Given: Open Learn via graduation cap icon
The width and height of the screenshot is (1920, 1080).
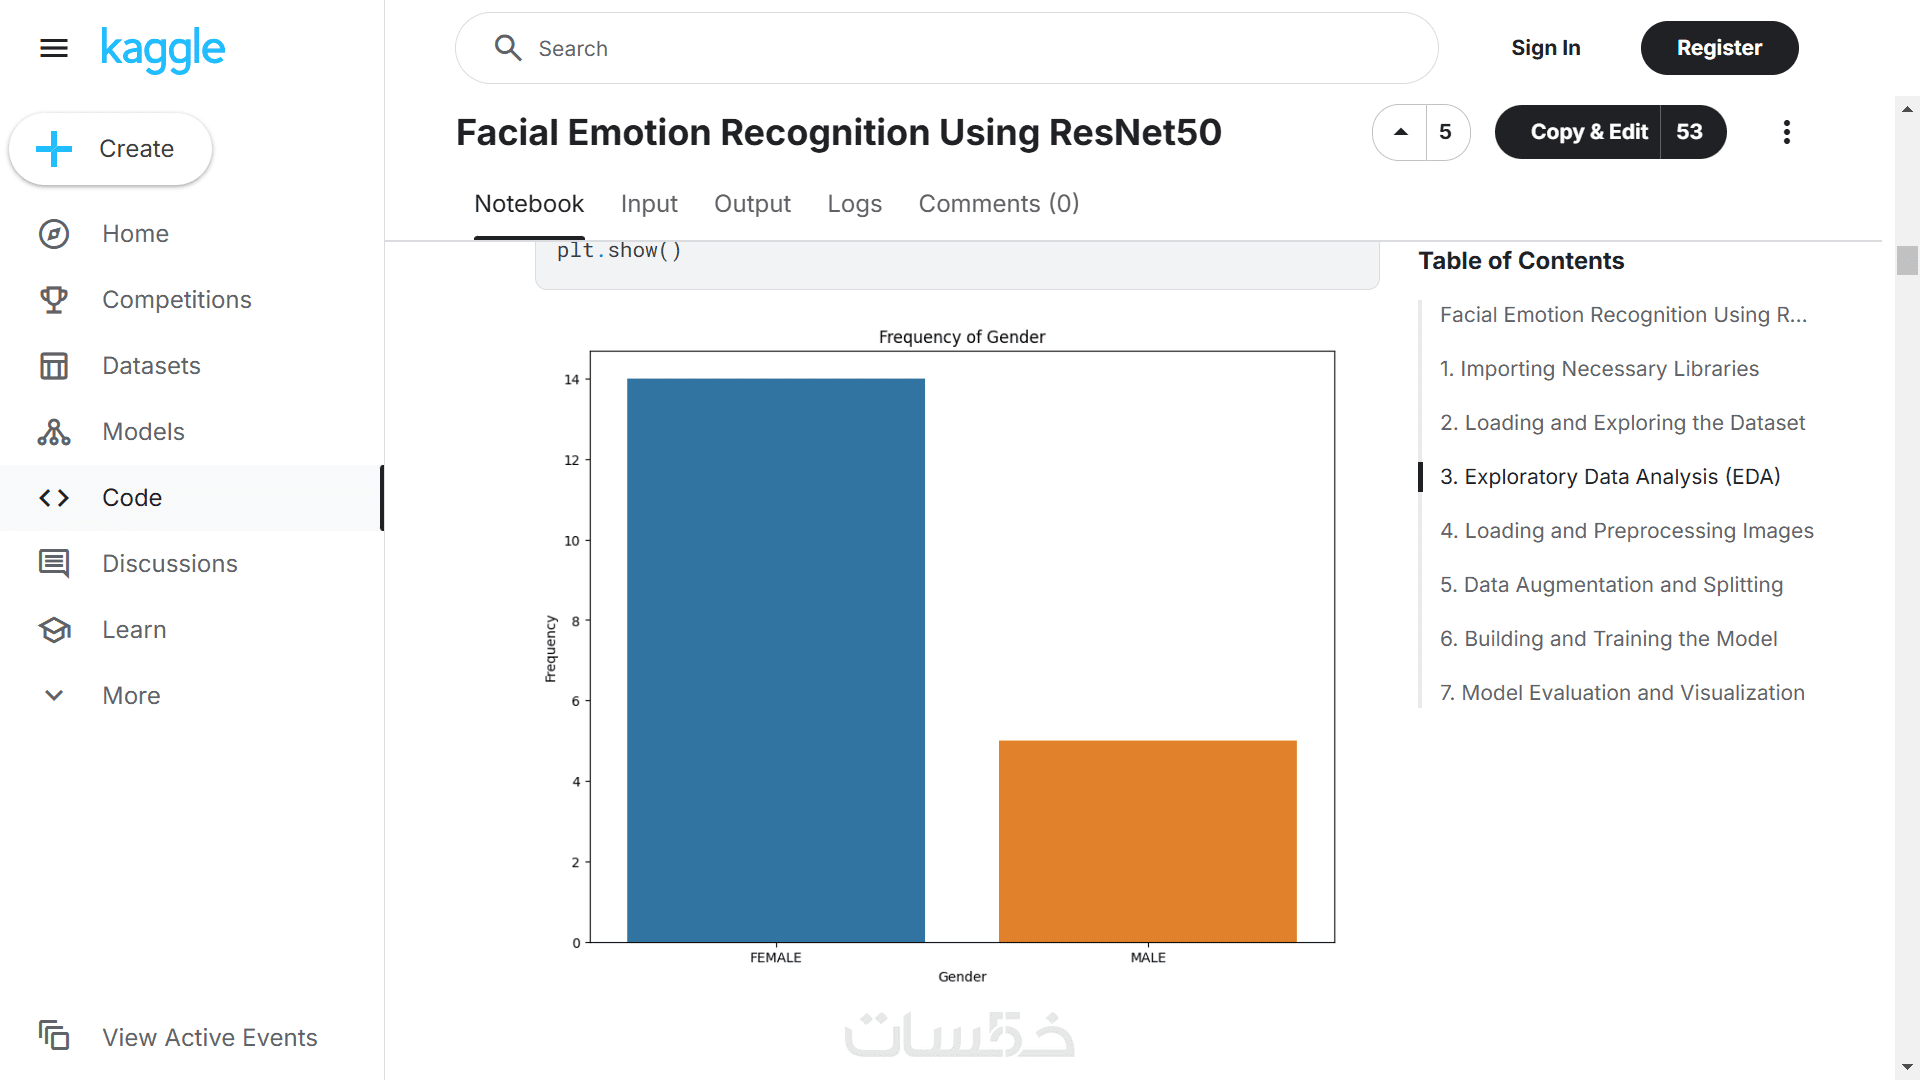Looking at the screenshot, I should click(54, 630).
